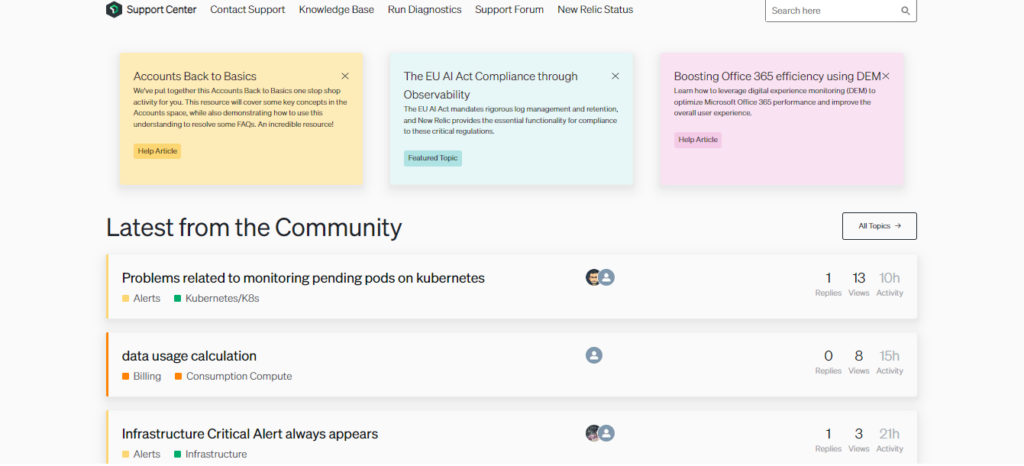Click the photo avatar on Kubernetes pods topic

593,277
